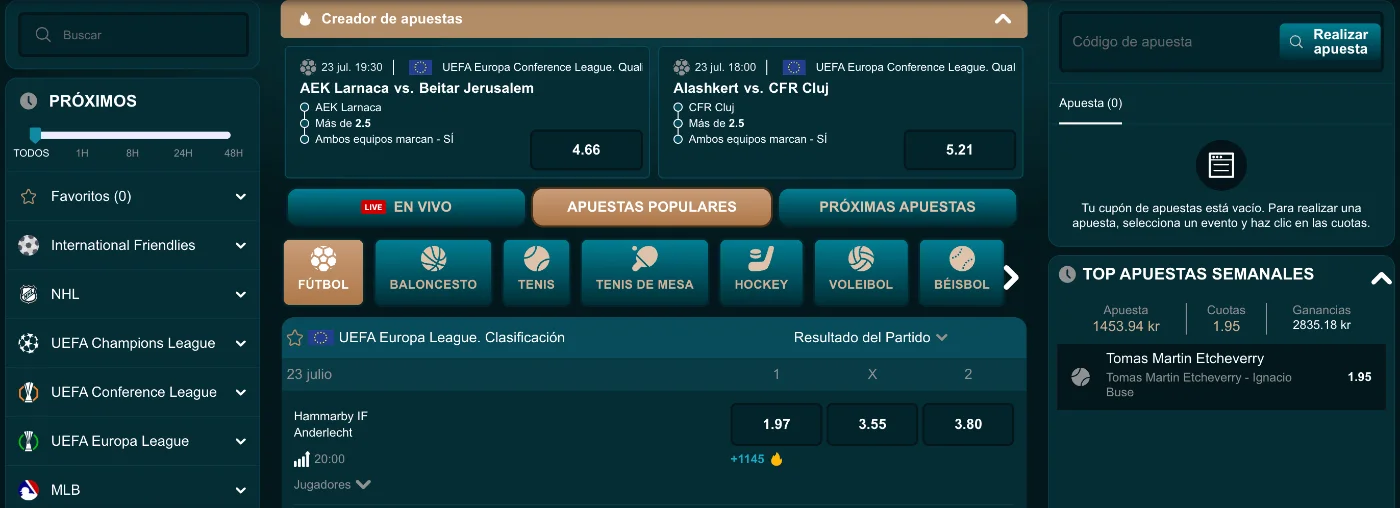Image resolution: width=1400 pixels, height=508 pixels.
Task: Click the Favoritos star icon
Action: [x=29, y=196]
